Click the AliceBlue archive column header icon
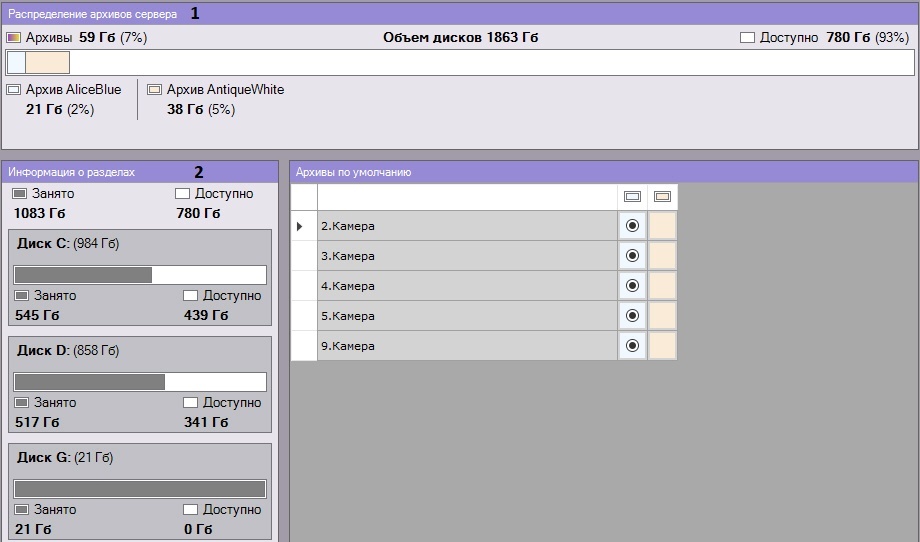This screenshot has width=920, height=542. point(632,197)
